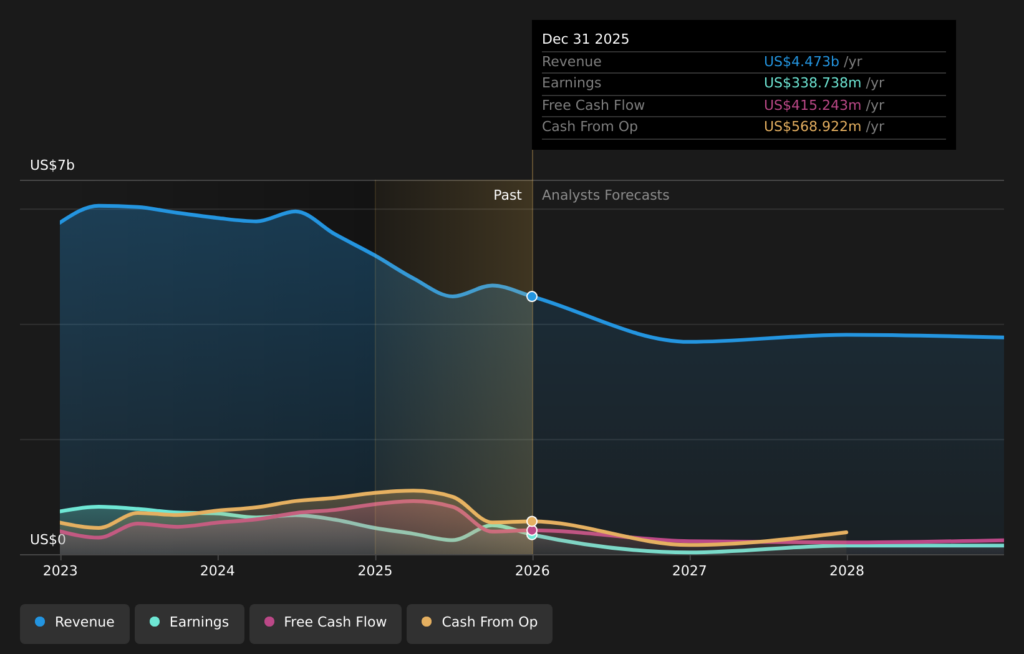The image size is (1024, 654).
Task: Click the 2028 x-axis label
Action: 847,571
